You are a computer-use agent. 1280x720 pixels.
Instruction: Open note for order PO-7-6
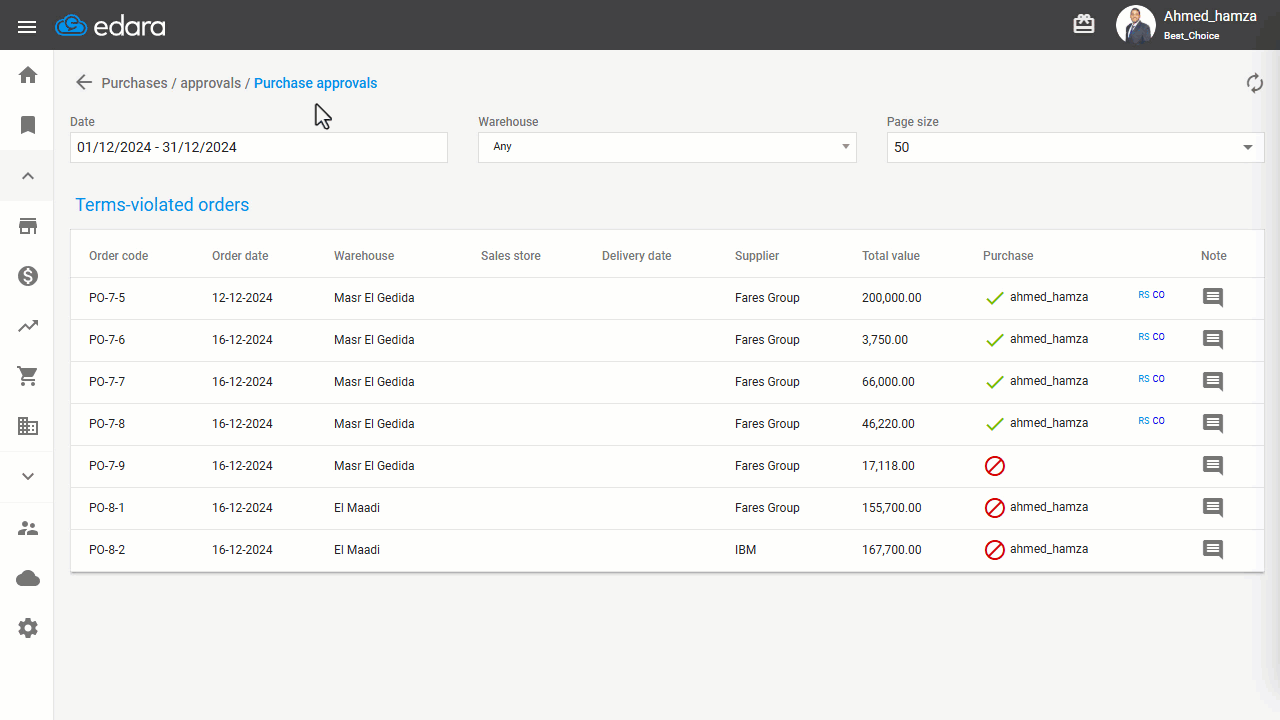(x=1213, y=339)
